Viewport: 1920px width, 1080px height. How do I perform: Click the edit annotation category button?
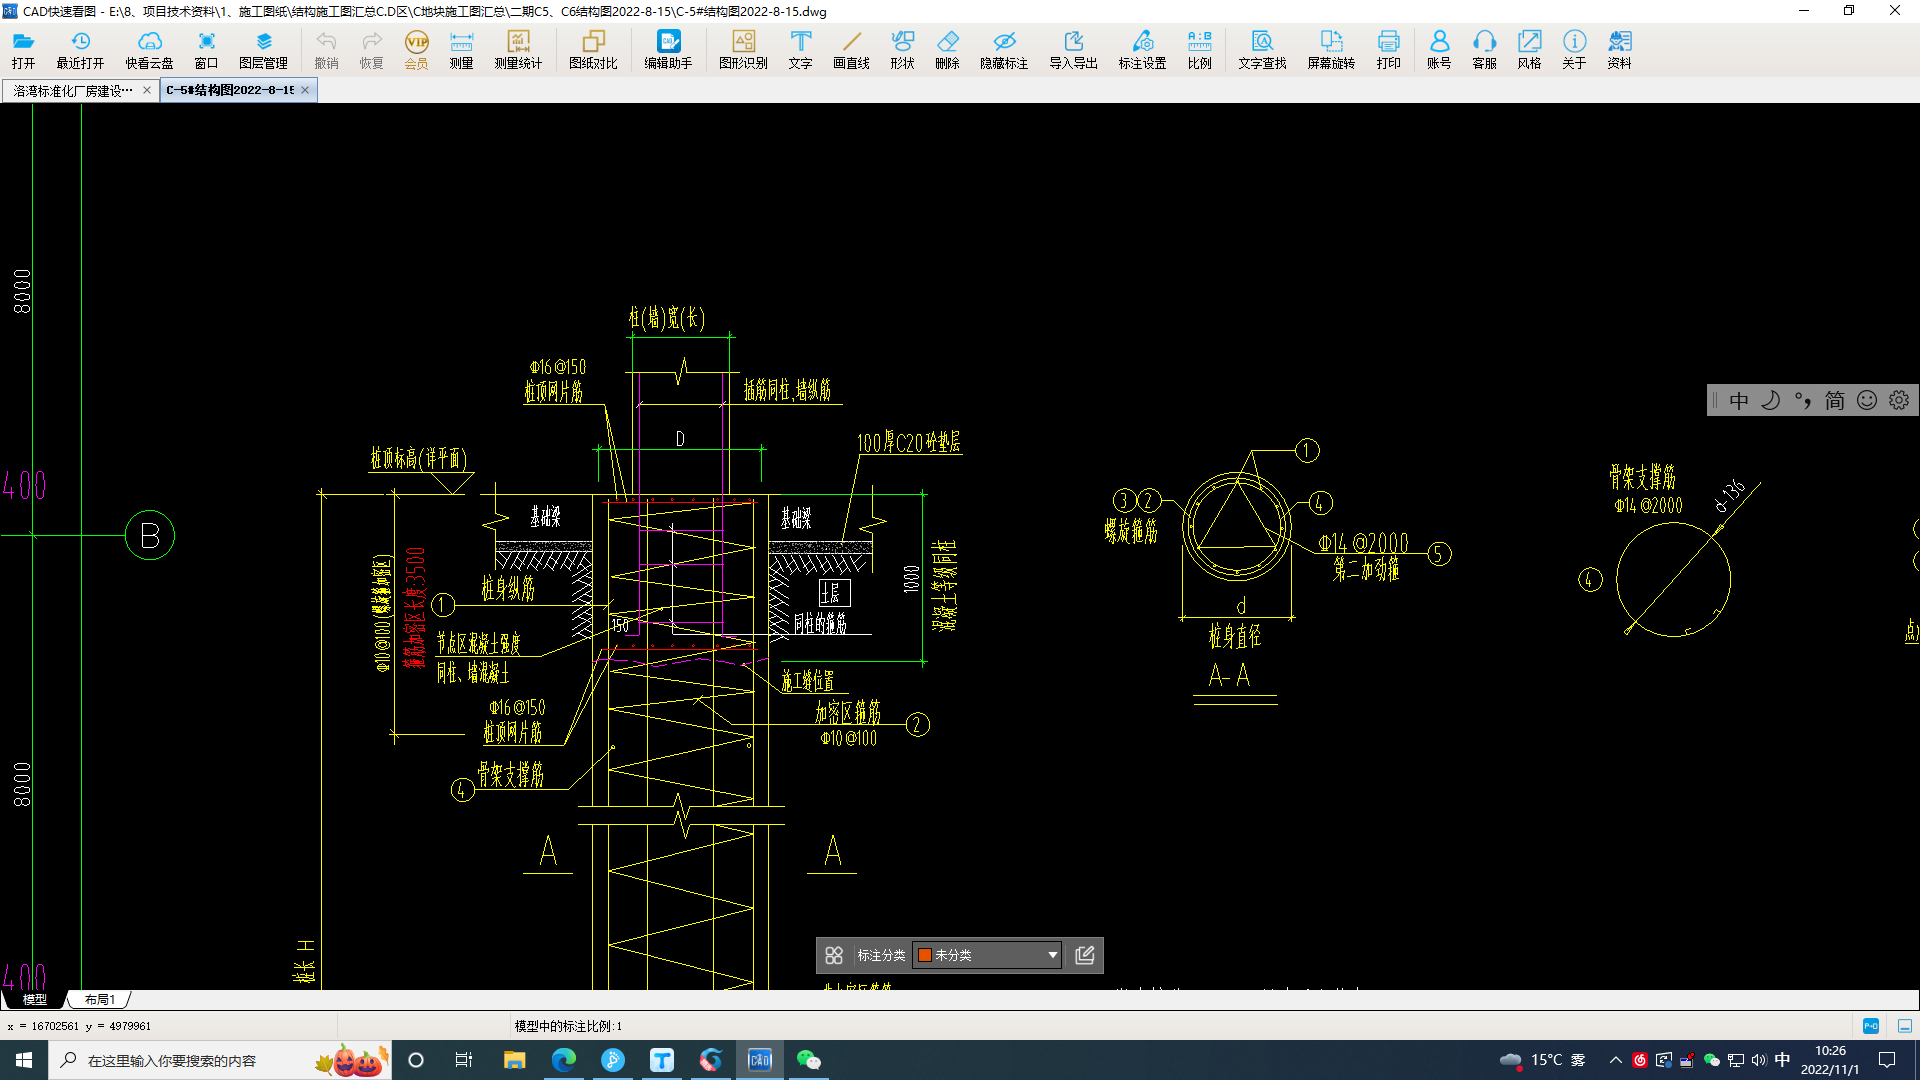(x=1085, y=955)
